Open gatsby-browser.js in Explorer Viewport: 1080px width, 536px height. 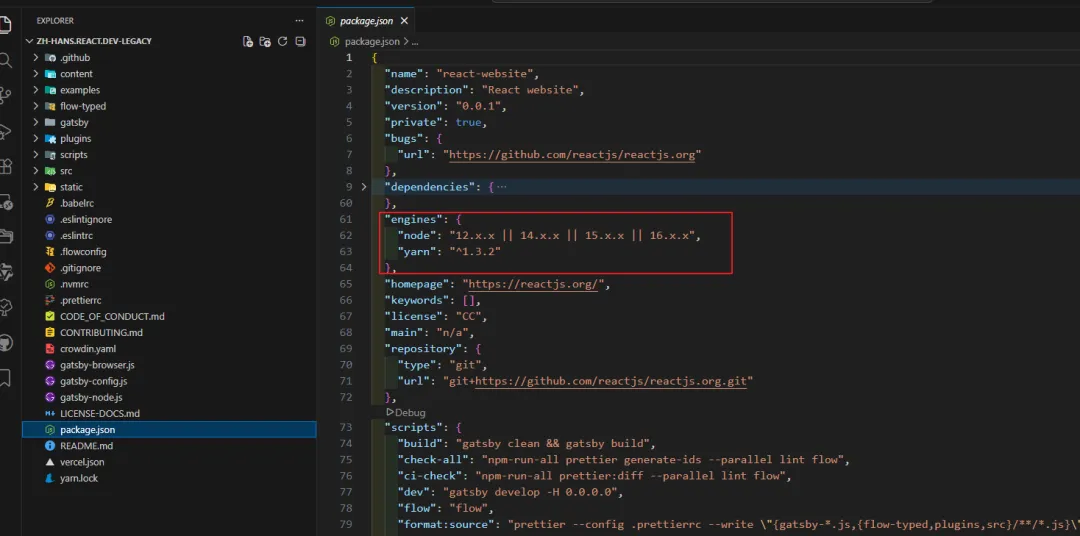[x=169, y=365]
